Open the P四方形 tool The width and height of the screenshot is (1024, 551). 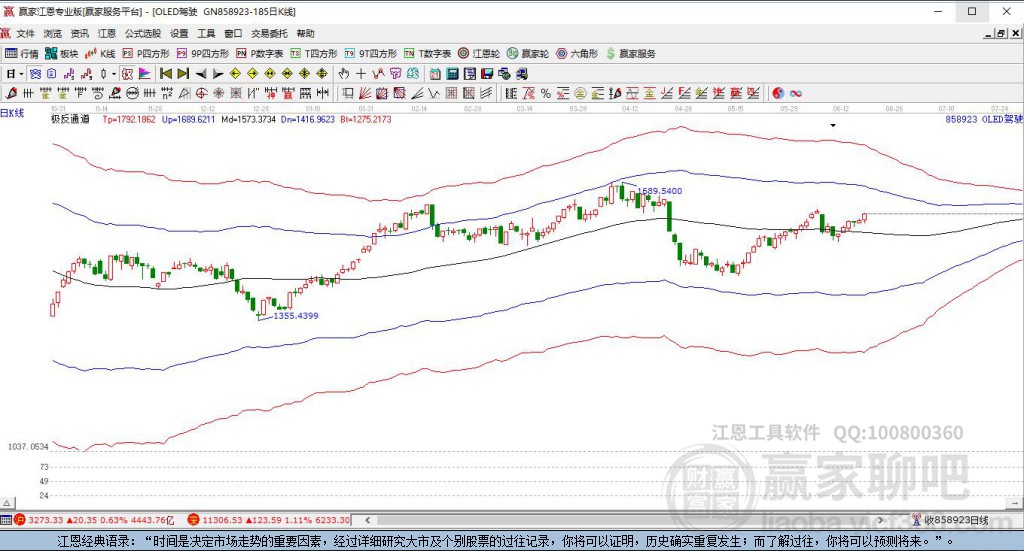(146, 54)
